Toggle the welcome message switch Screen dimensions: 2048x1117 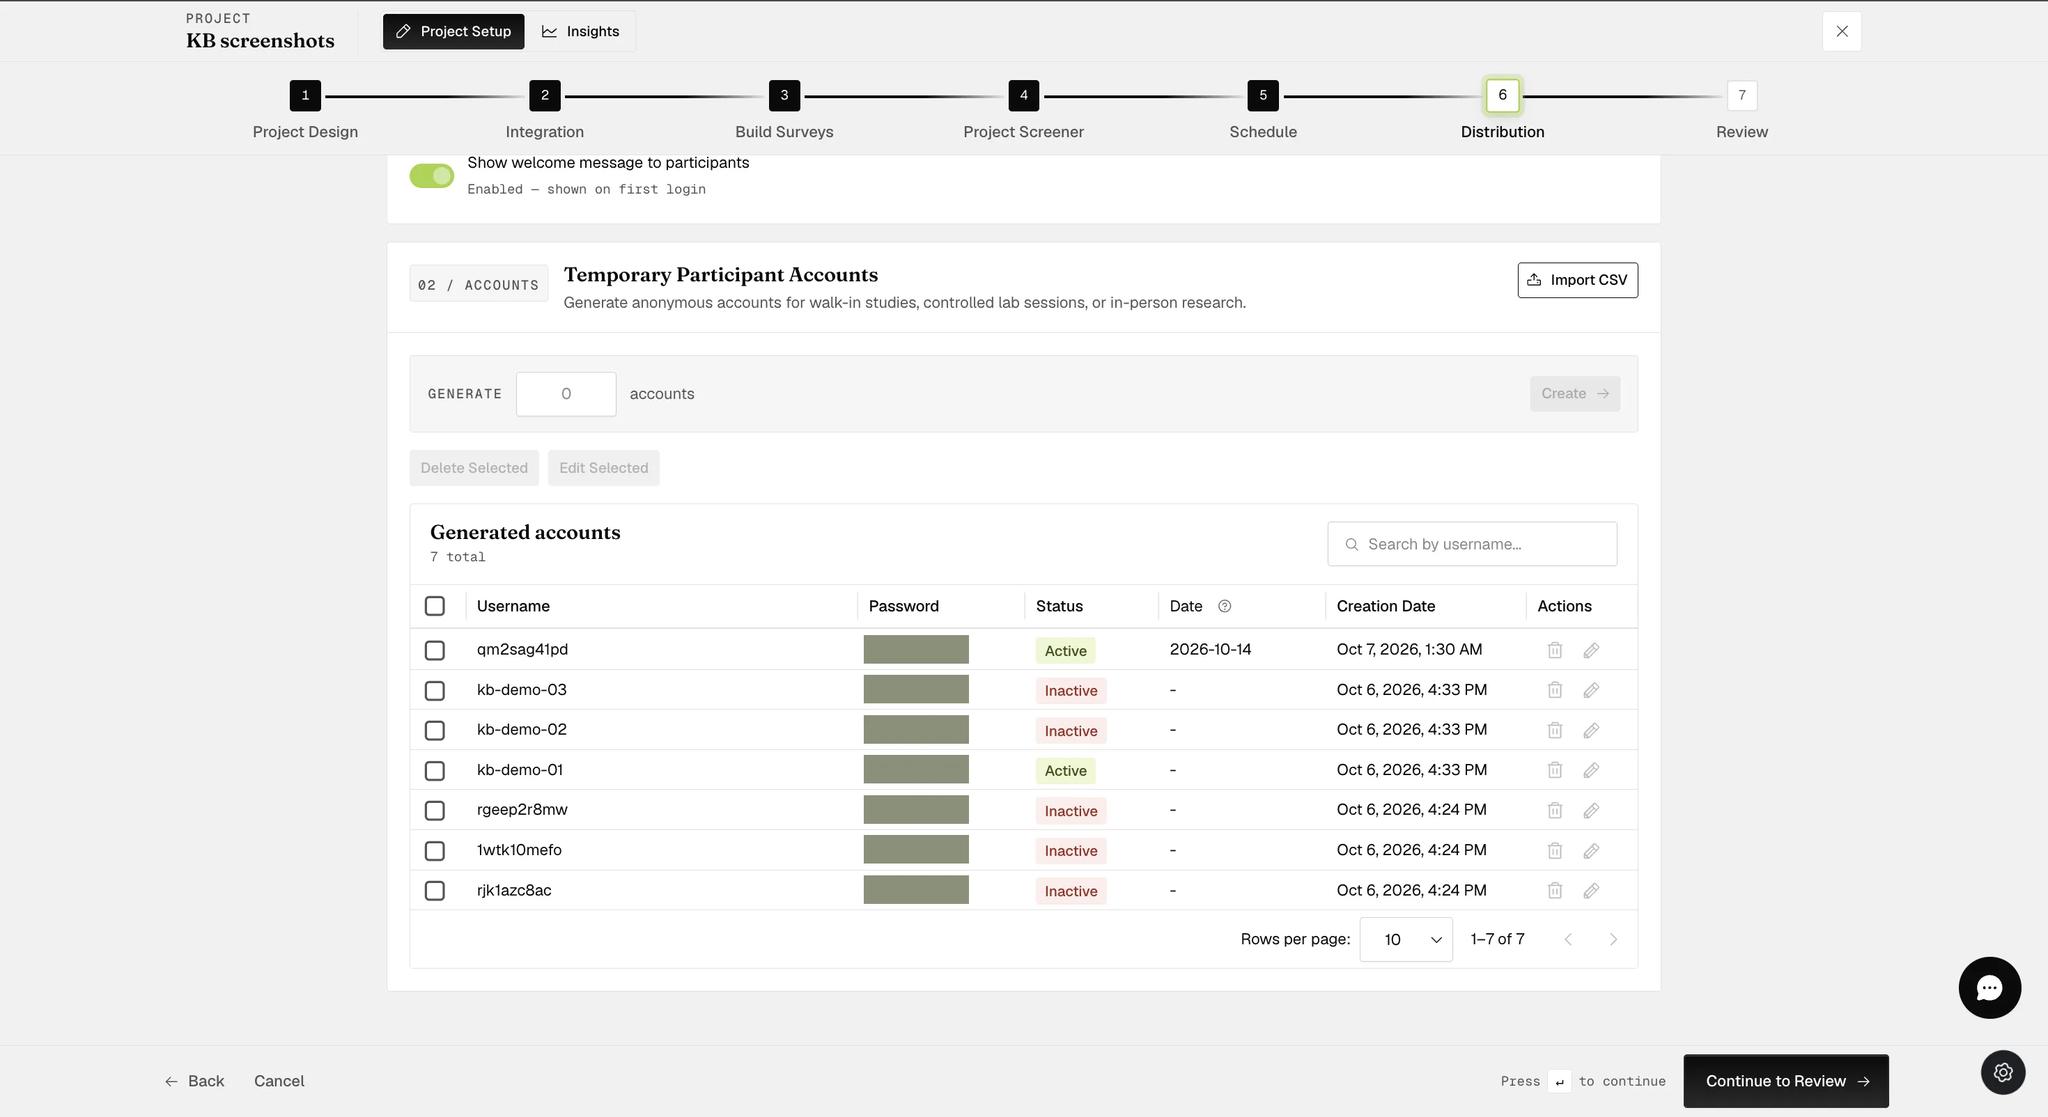432,176
